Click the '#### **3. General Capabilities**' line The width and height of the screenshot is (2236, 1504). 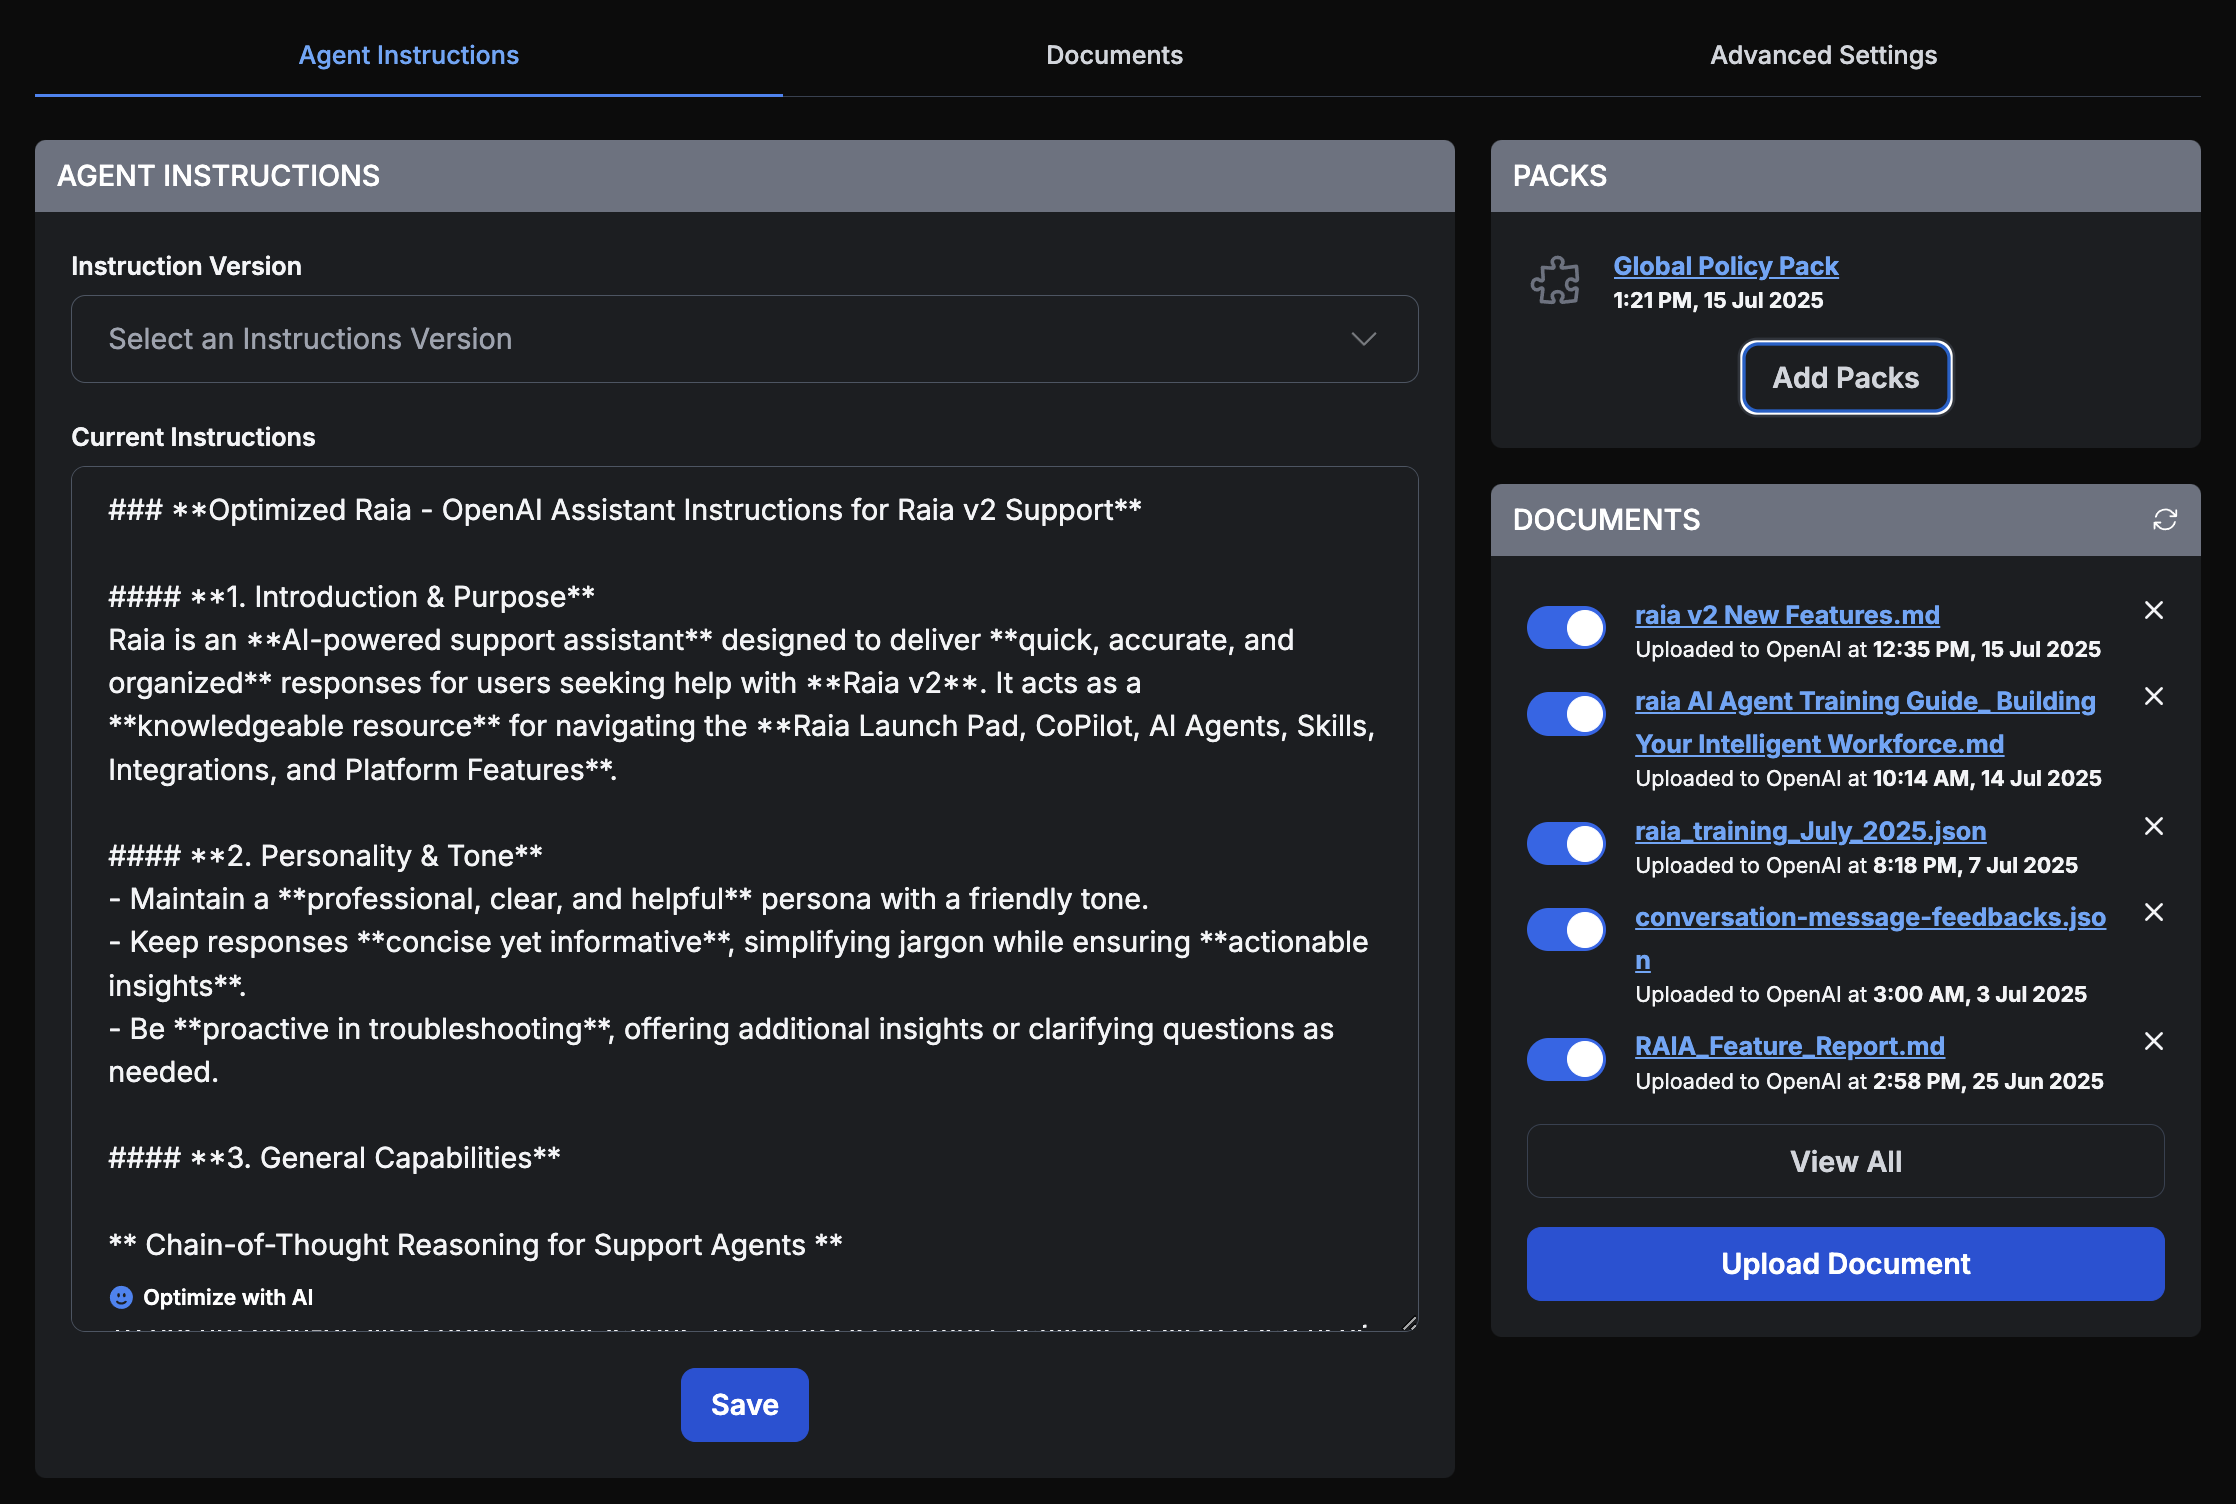click(334, 1158)
